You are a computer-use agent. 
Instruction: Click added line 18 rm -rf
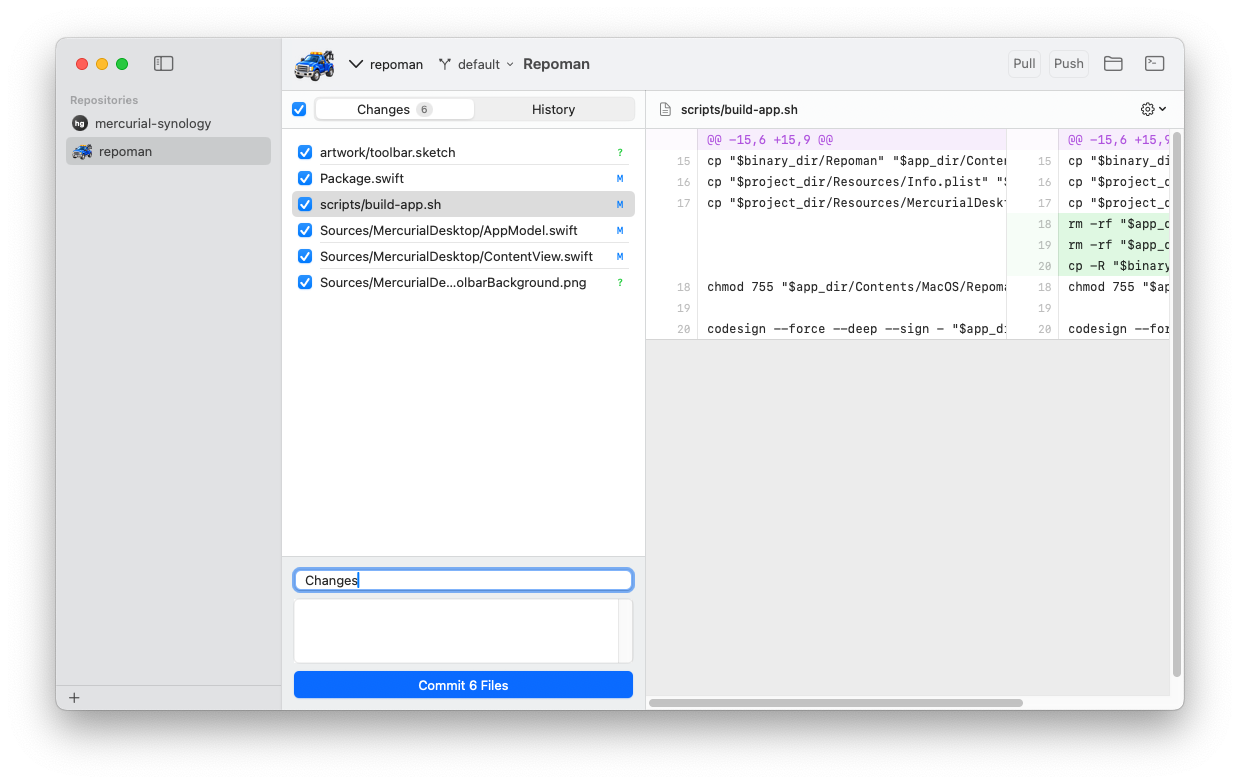pos(1118,224)
